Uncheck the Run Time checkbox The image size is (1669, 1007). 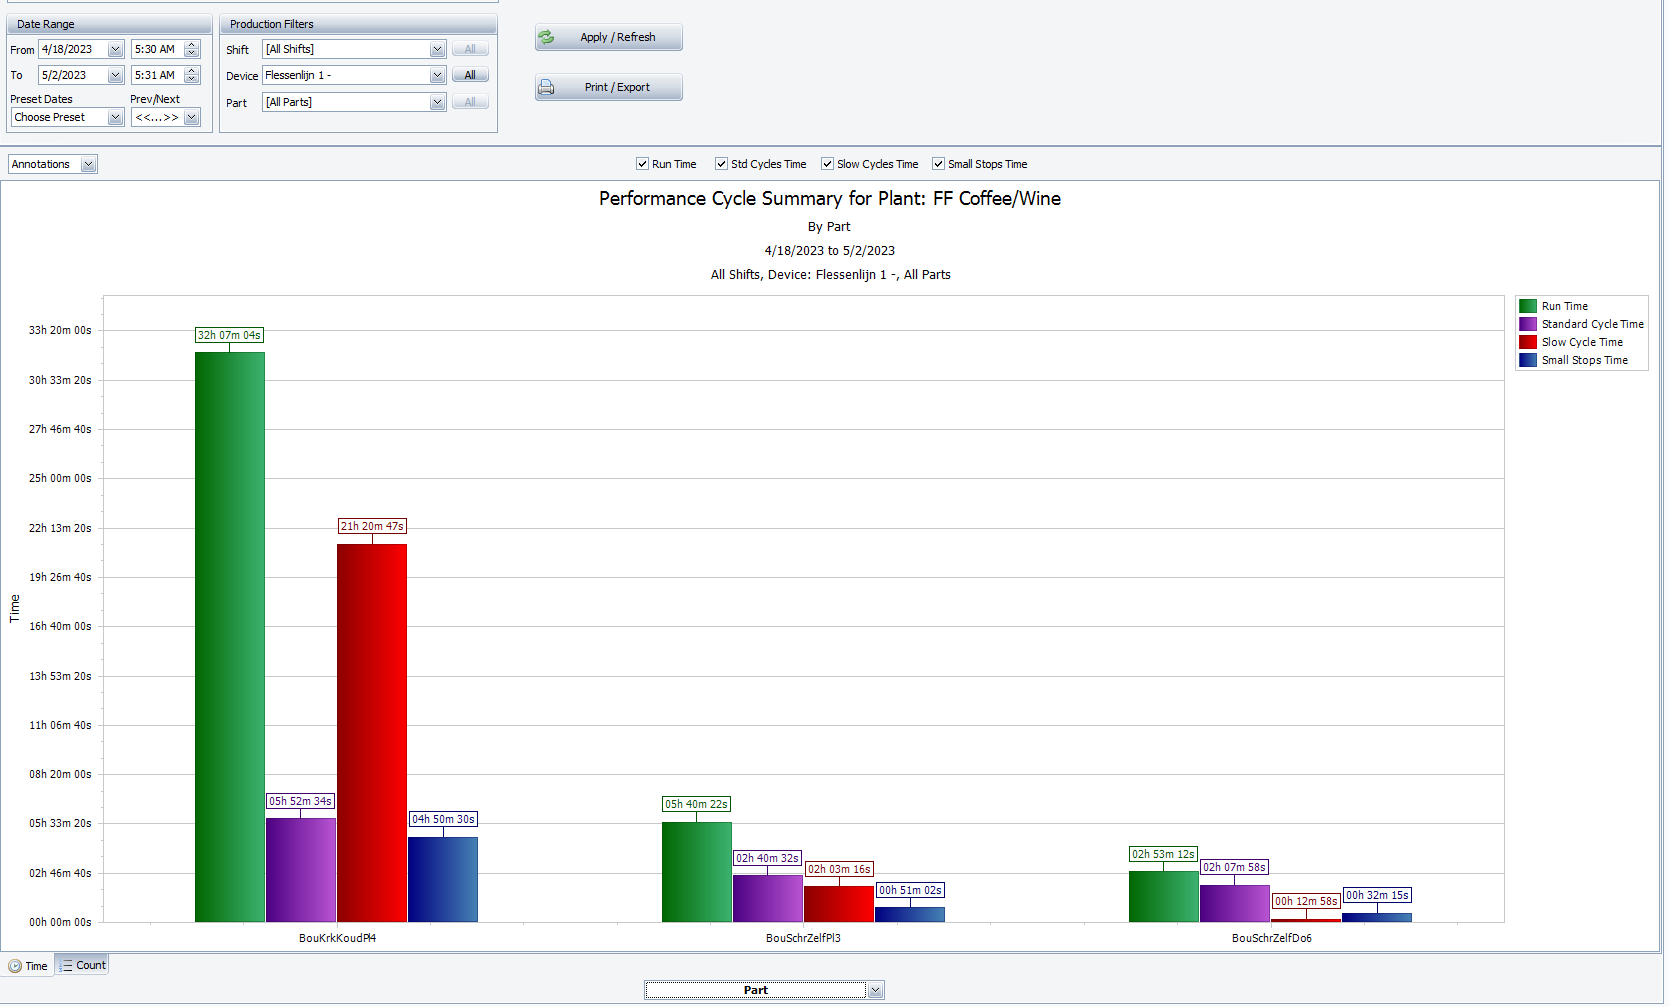[x=641, y=163]
